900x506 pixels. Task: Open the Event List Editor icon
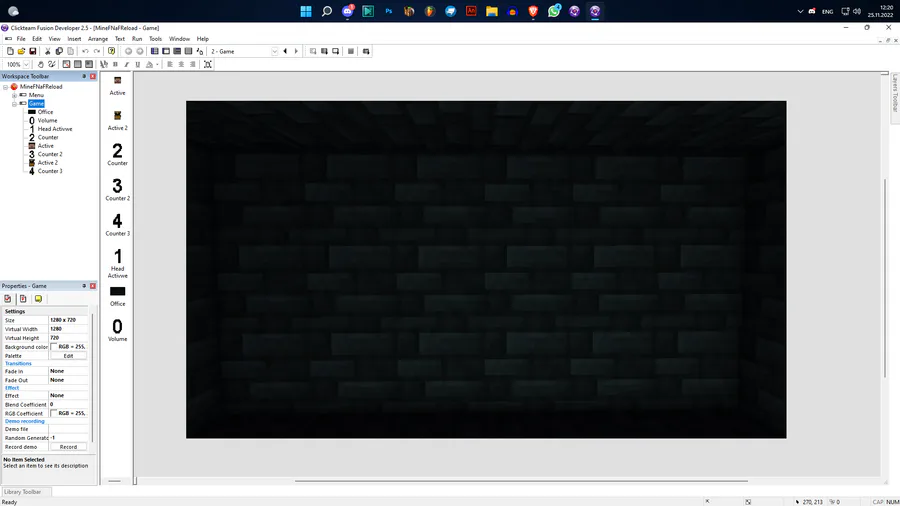(x=188, y=51)
